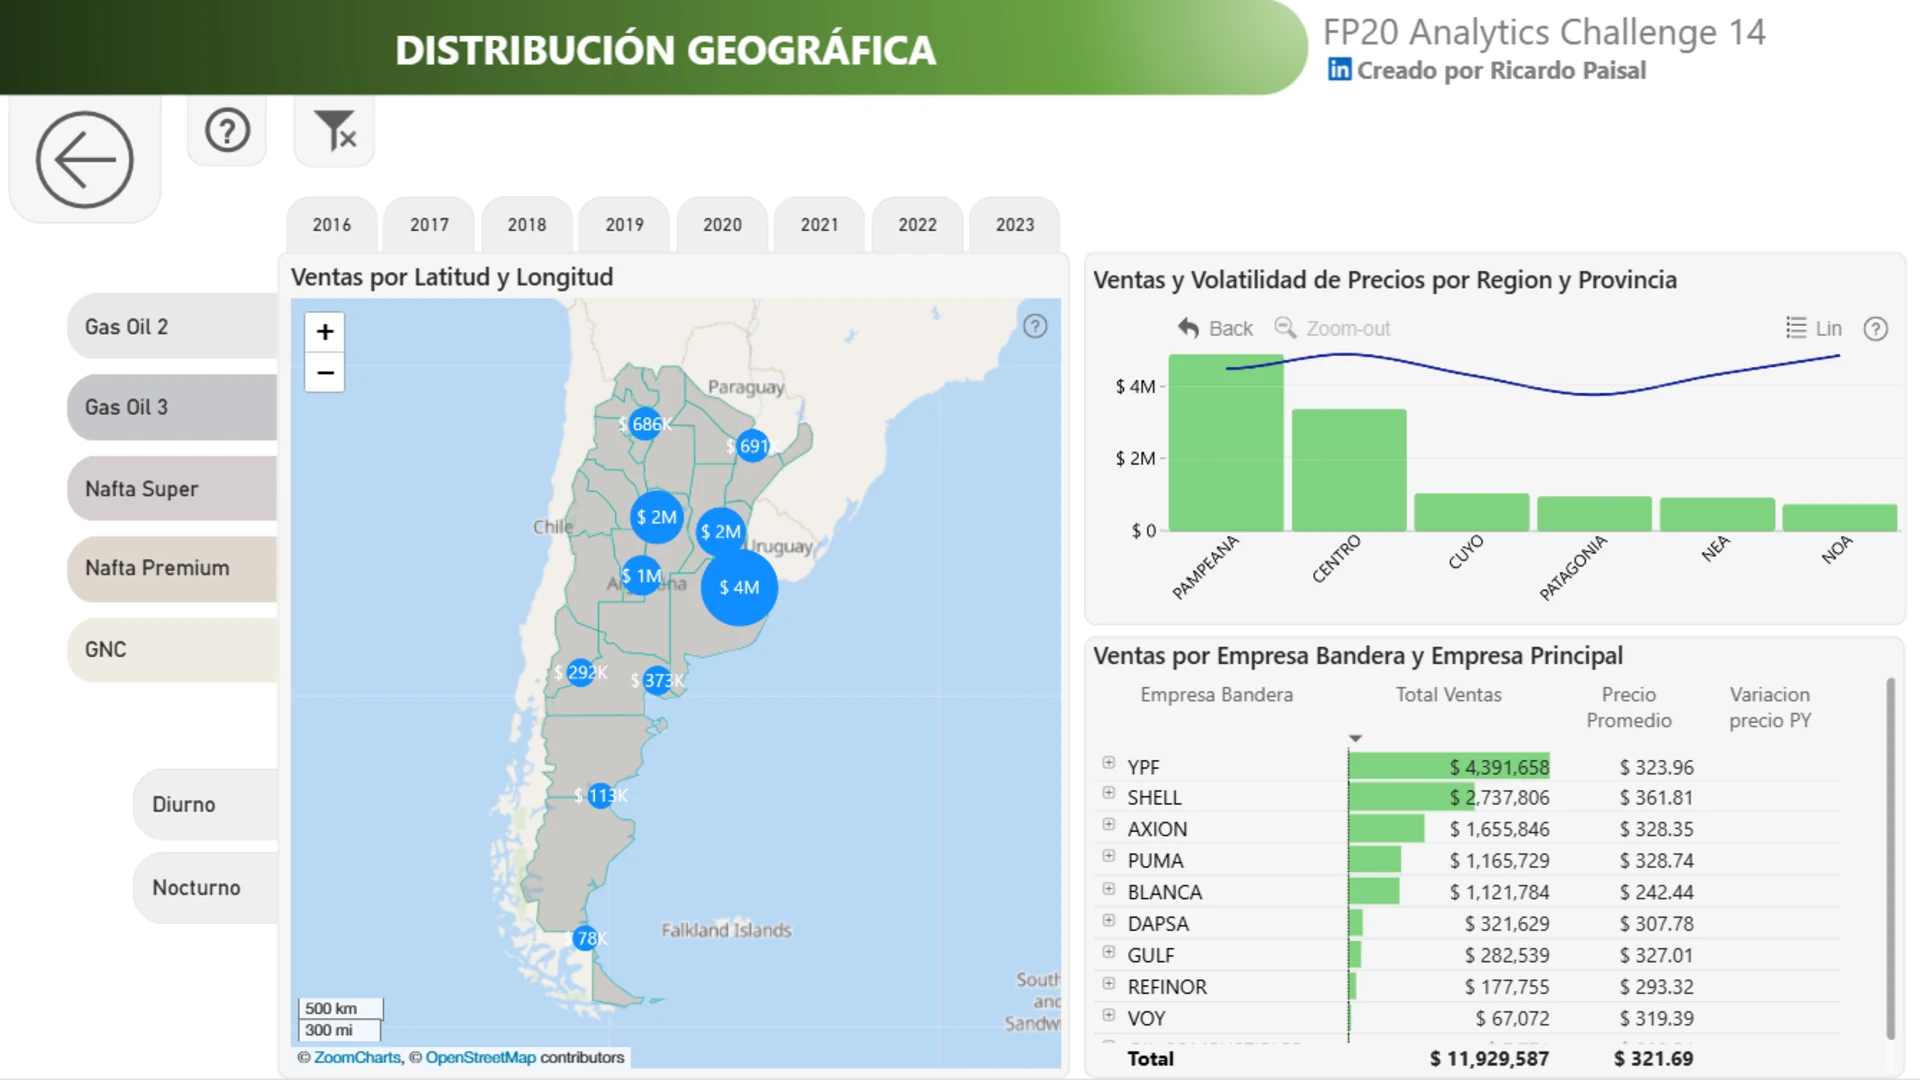1920x1080 pixels.
Task: Select the 2016 year tab
Action: click(x=332, y=225)
